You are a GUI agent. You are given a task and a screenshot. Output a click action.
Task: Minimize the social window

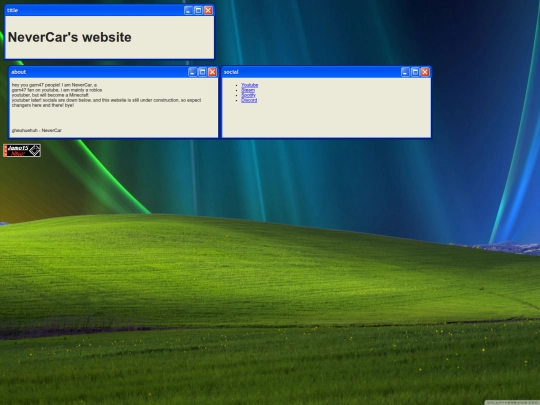coord(405,72)
